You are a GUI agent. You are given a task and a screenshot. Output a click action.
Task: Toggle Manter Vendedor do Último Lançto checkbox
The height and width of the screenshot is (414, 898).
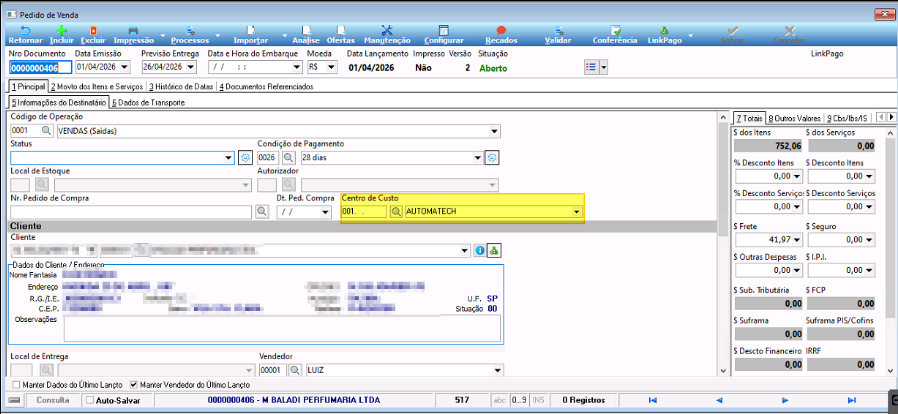coord(135,385)
